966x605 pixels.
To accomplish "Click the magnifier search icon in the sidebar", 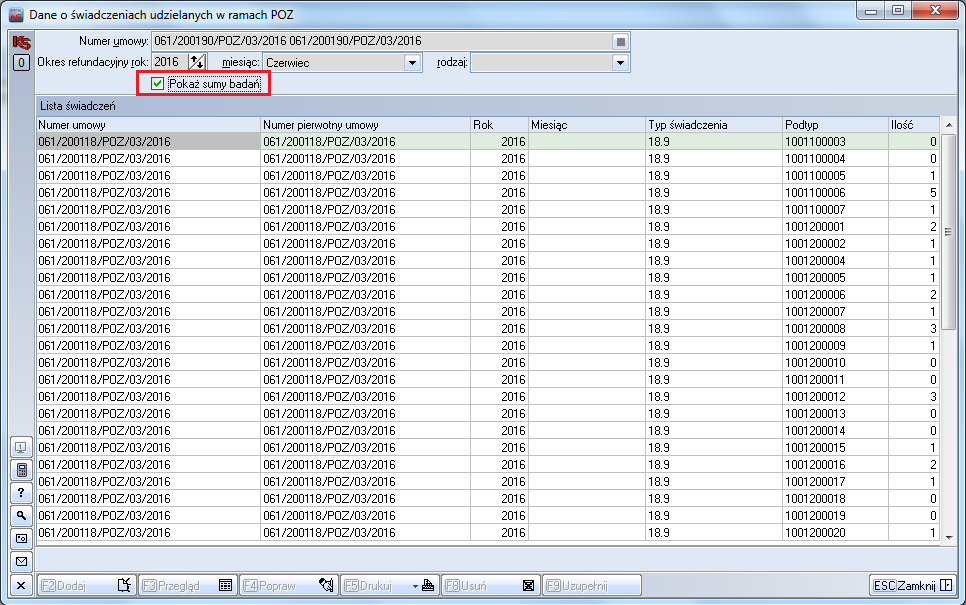I will pyautogui.click(x=21, y=516).
